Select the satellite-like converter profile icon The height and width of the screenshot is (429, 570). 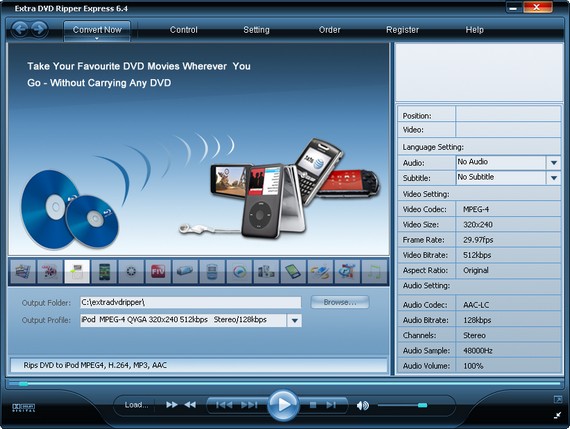point(320,272)
